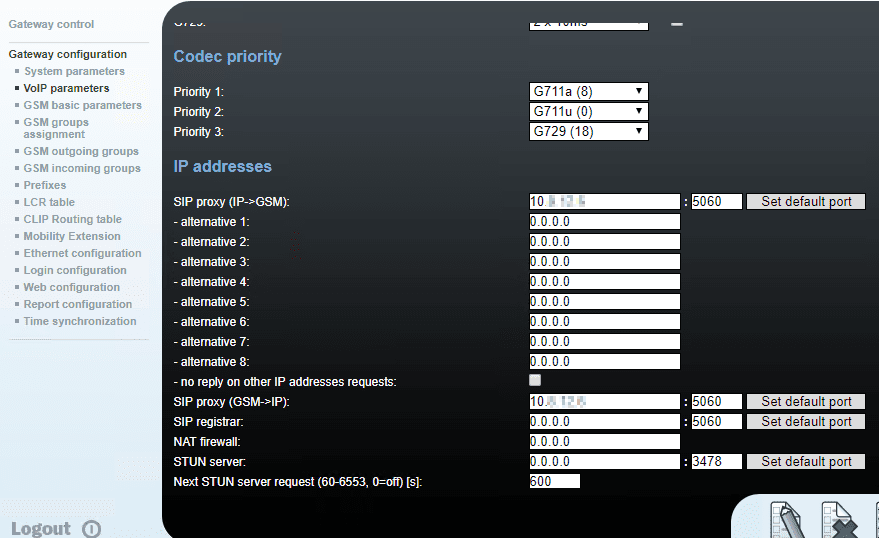
Task: Click alternative 4 IP address field
Action: (604, 281)
